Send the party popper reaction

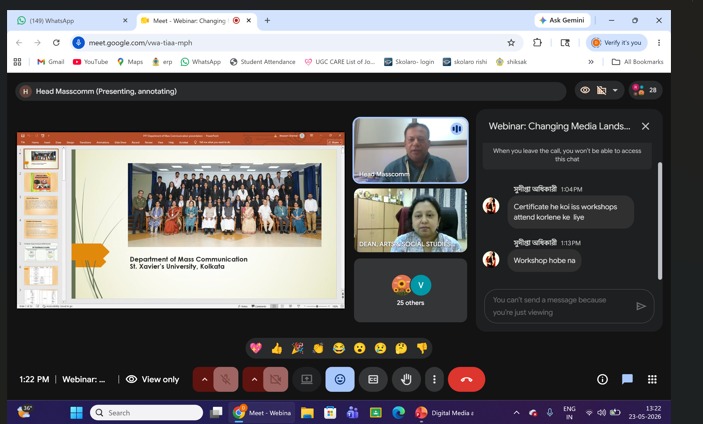[x=297, y=348]
